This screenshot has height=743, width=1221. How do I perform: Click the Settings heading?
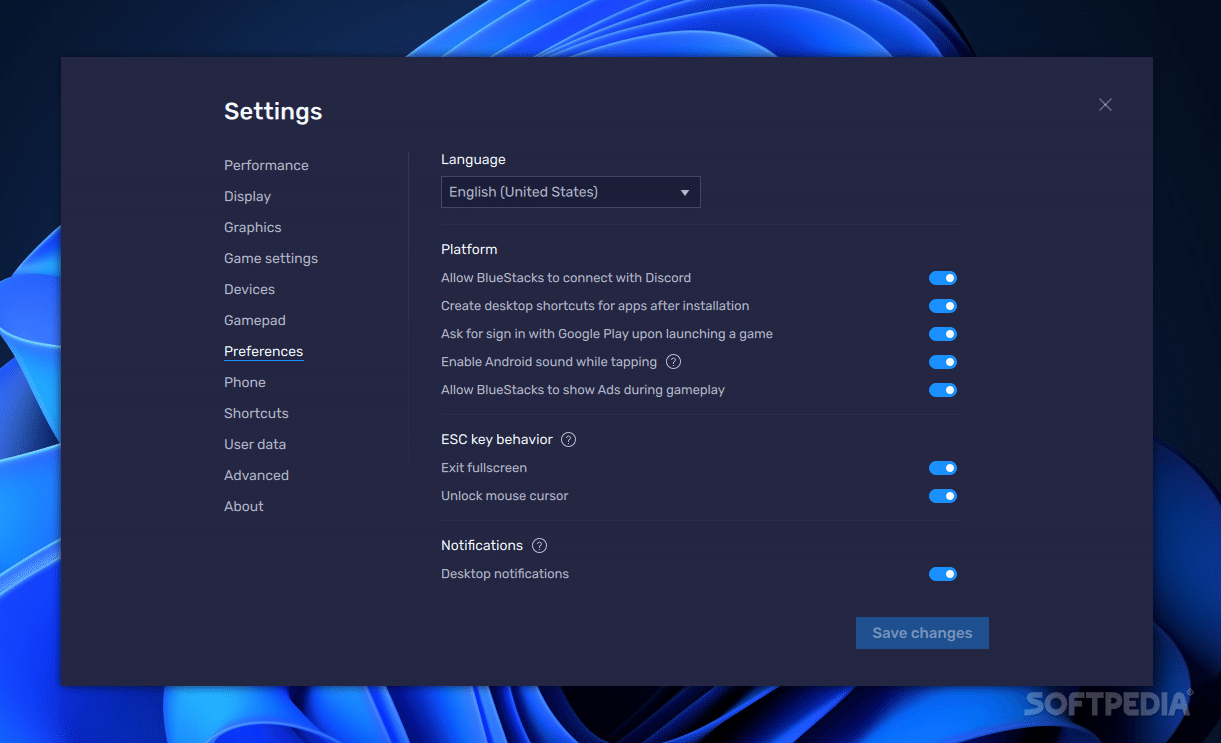273,111
